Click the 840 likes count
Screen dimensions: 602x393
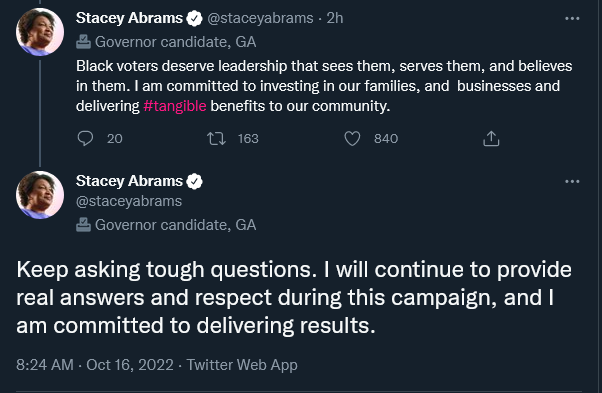(x=386, y=139)
